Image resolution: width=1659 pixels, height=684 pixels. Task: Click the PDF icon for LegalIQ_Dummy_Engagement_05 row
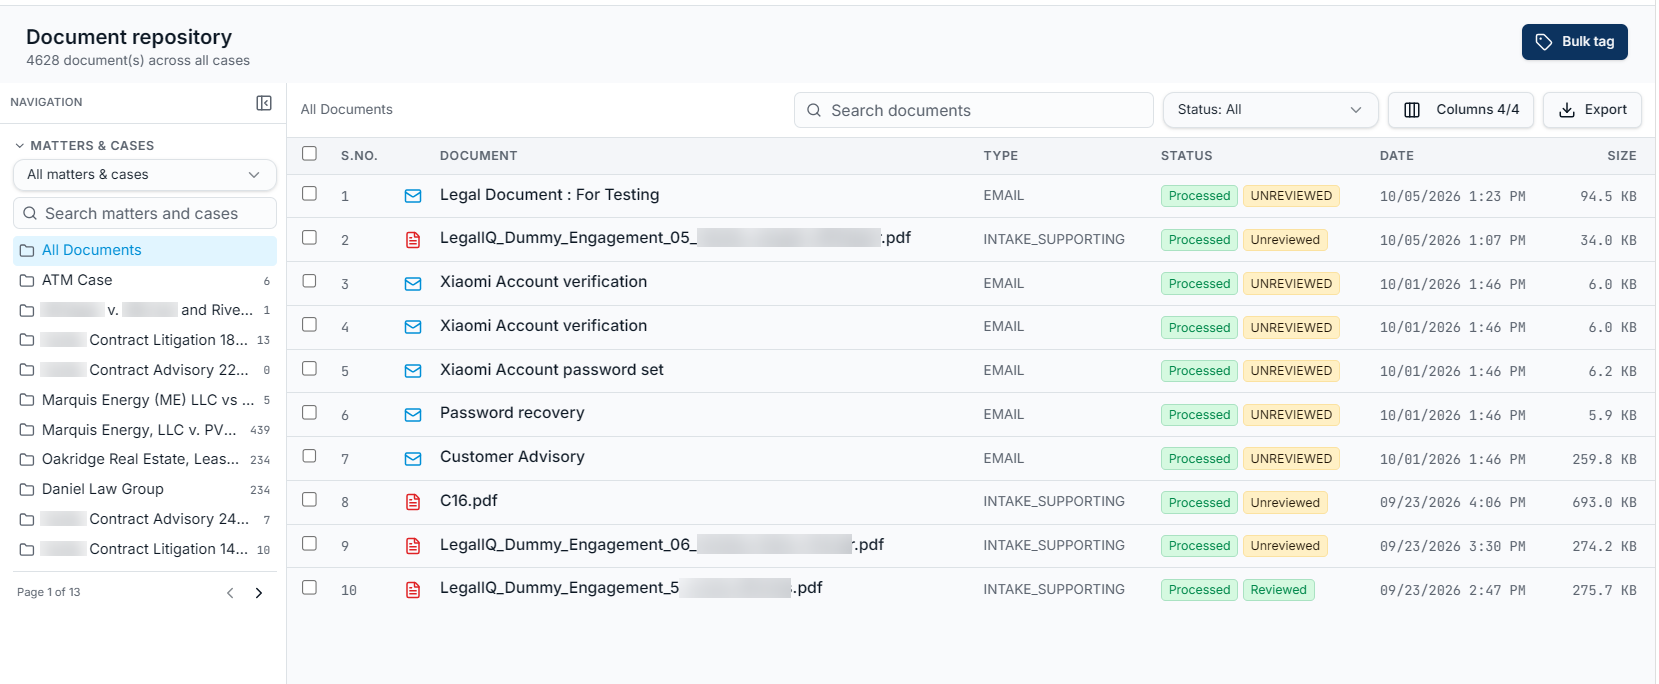click(413, 240)
